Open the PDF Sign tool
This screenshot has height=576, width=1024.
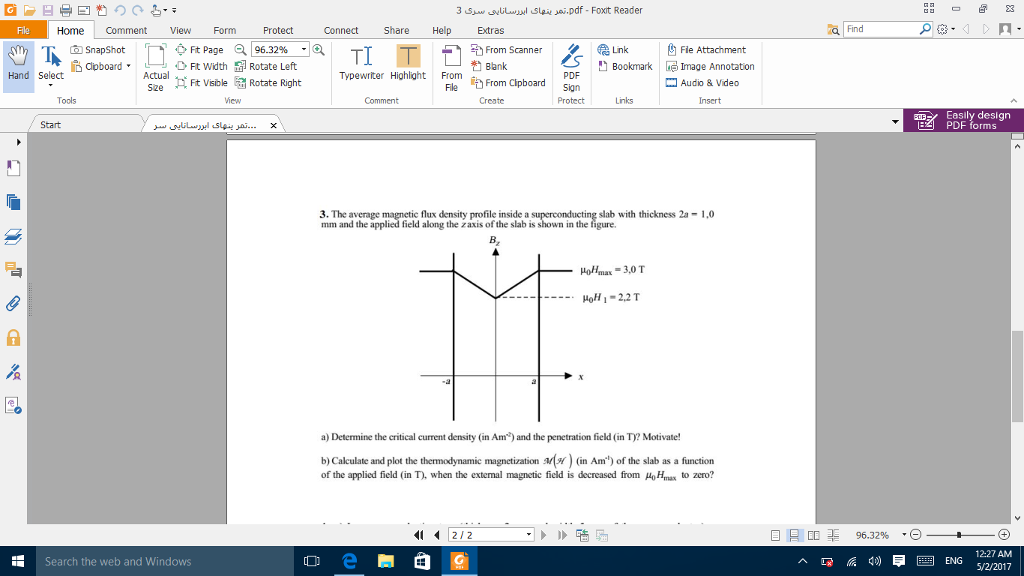coord(571,68)
